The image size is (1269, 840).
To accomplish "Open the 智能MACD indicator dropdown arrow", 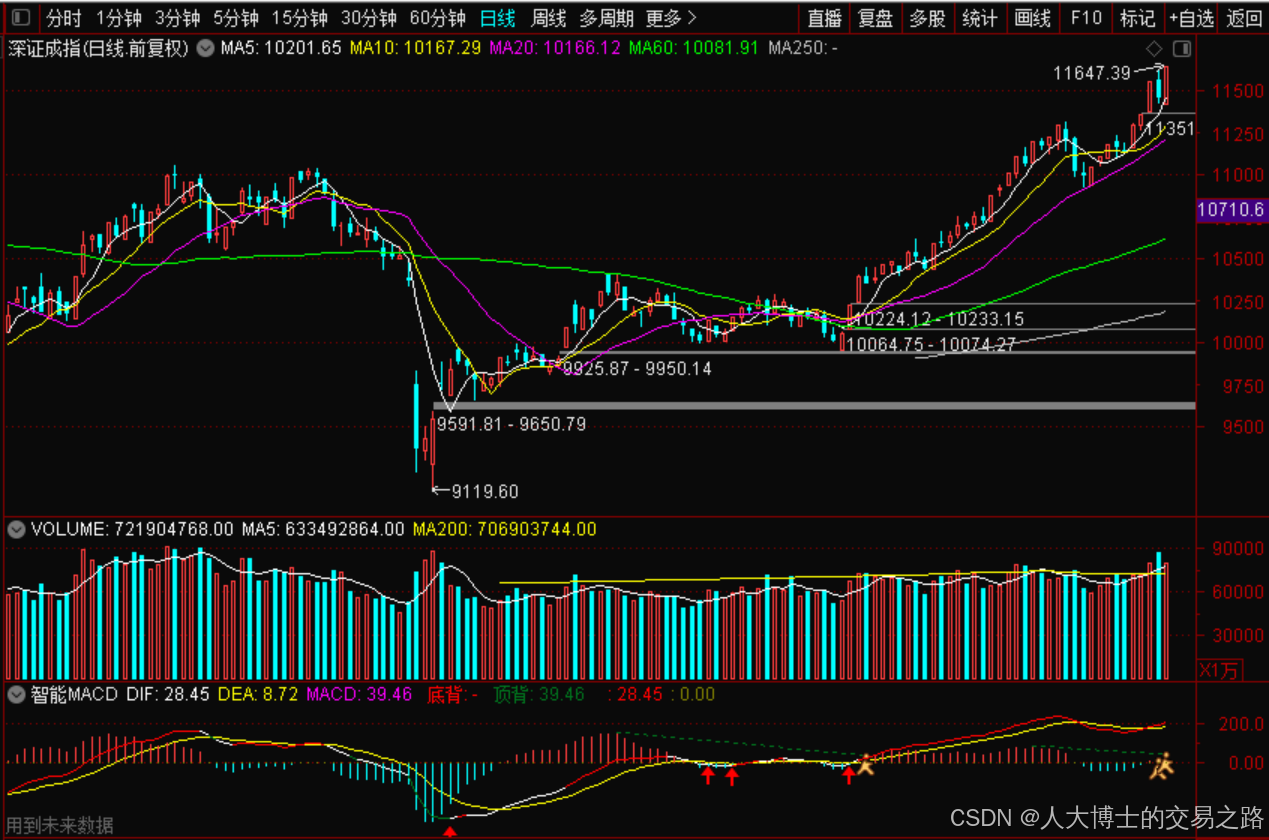I will coord(15,694).
